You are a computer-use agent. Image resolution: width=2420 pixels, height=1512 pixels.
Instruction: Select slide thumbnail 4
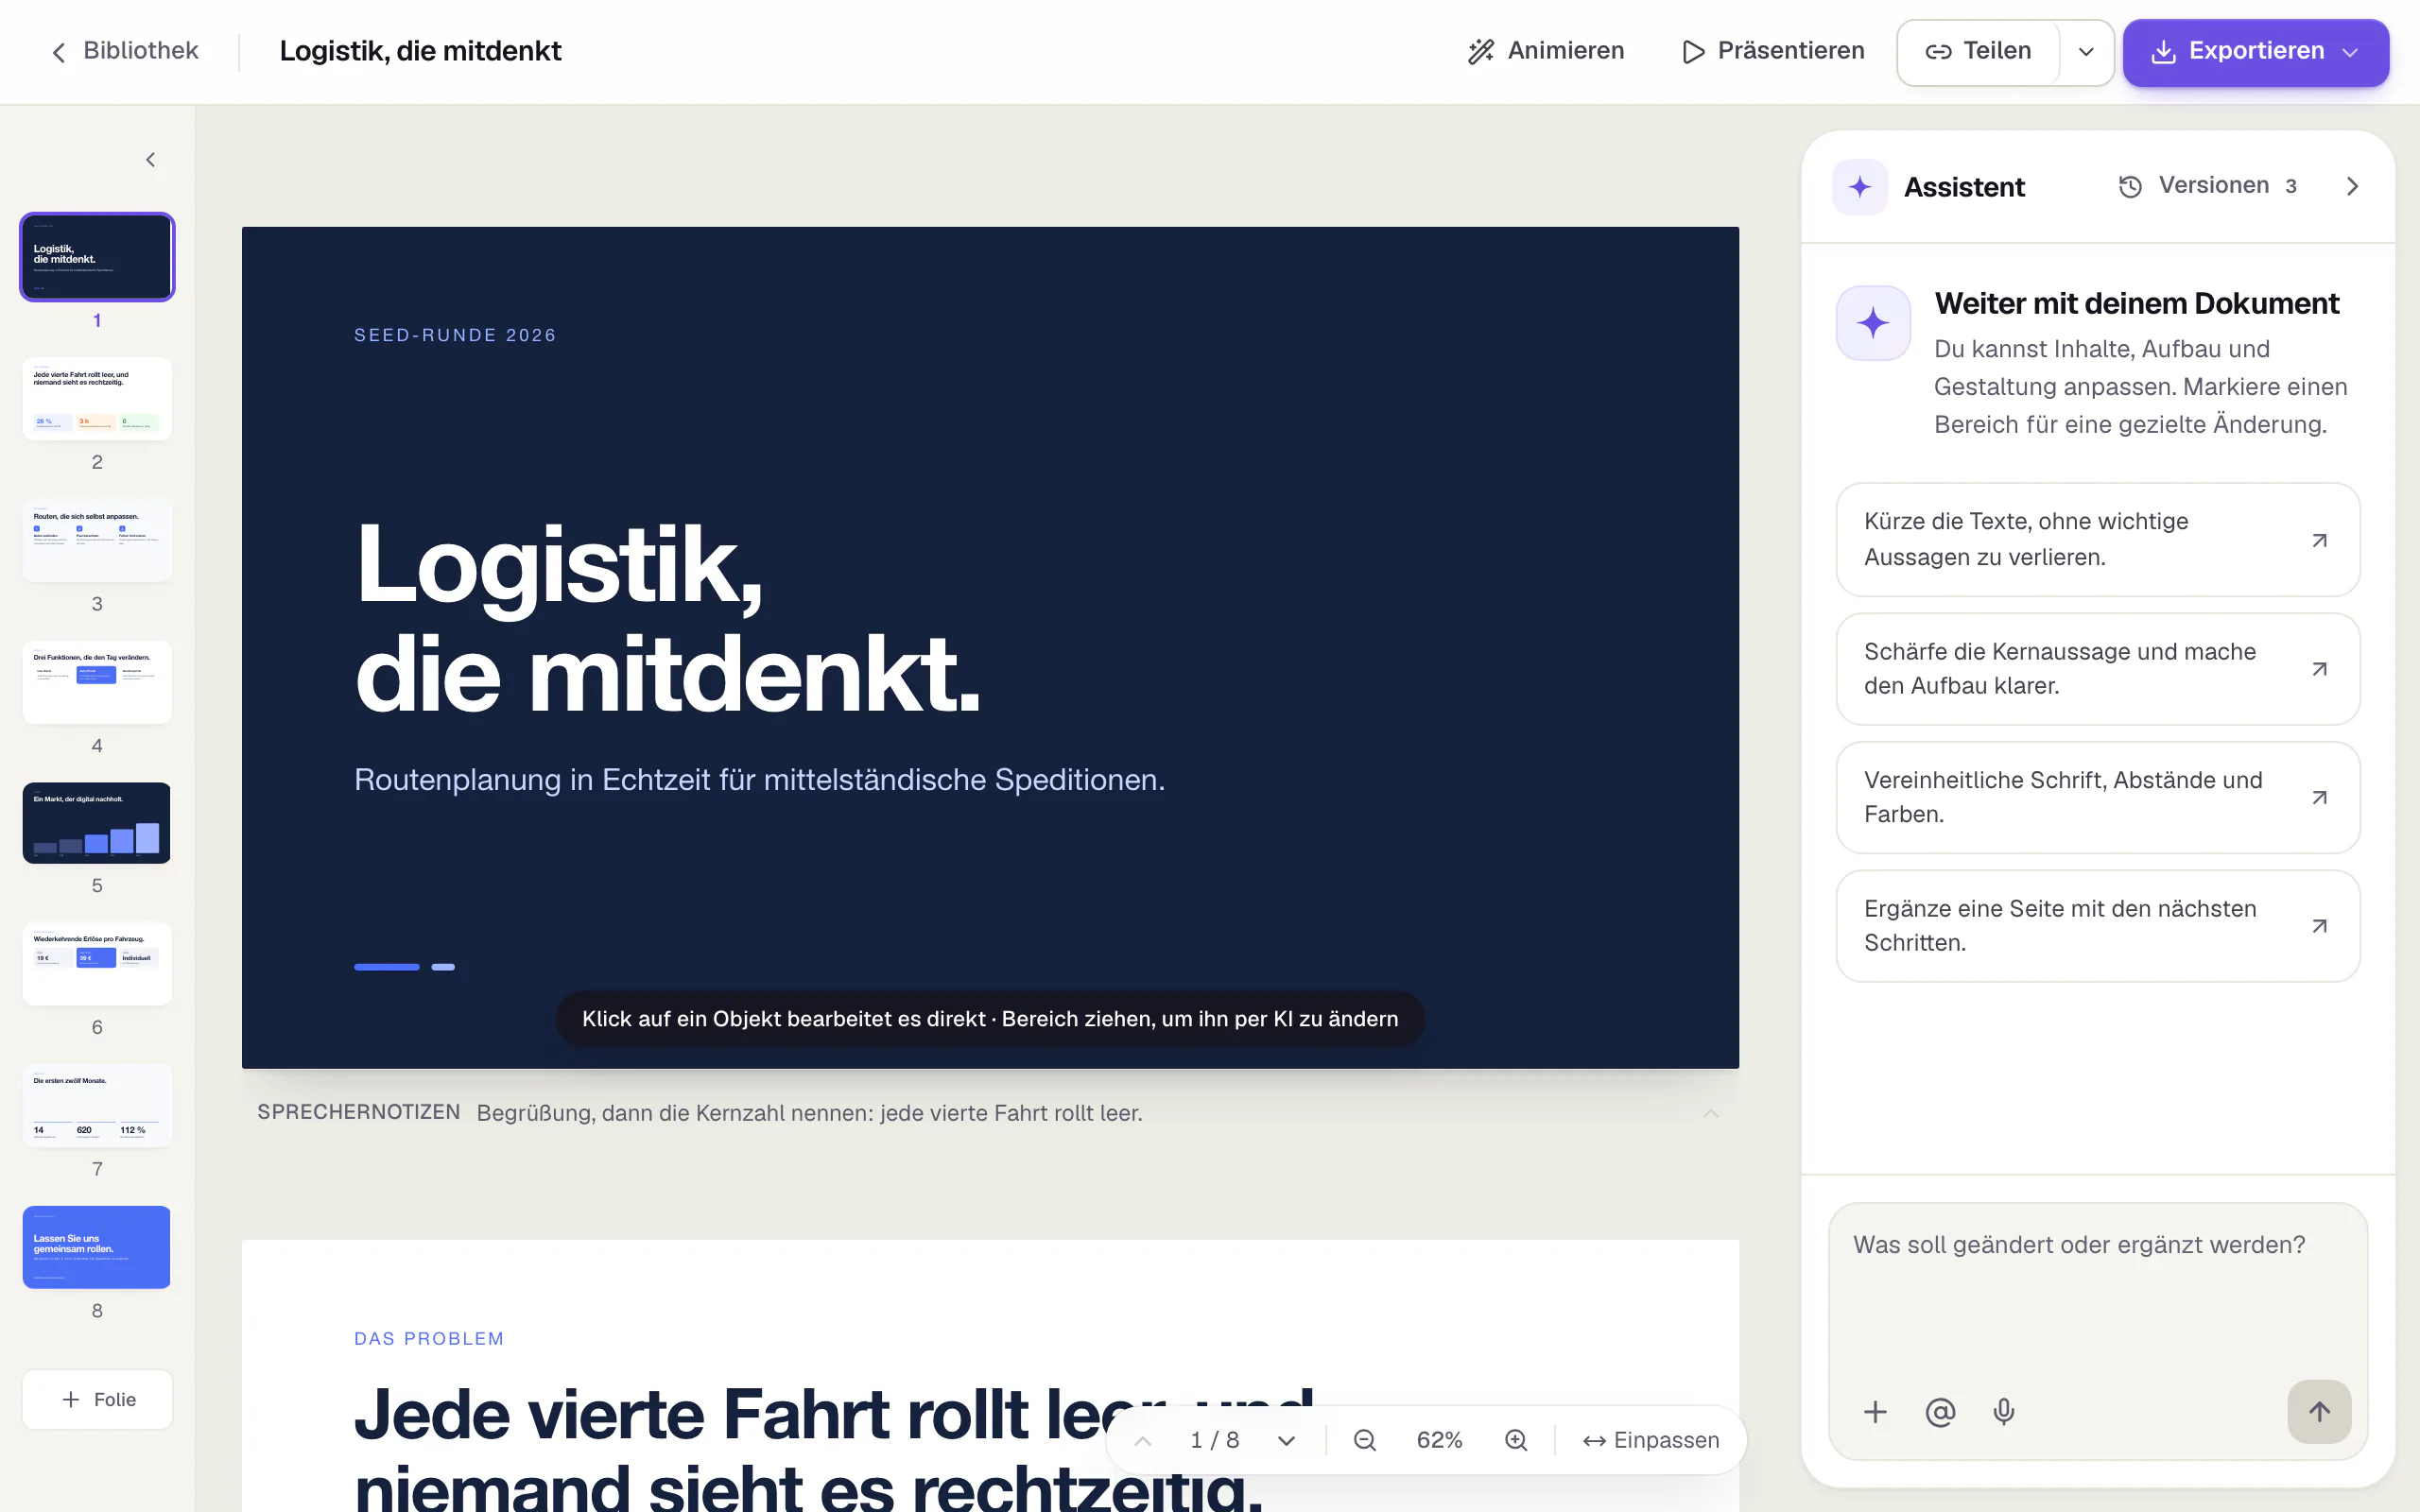tap(97, 682)
